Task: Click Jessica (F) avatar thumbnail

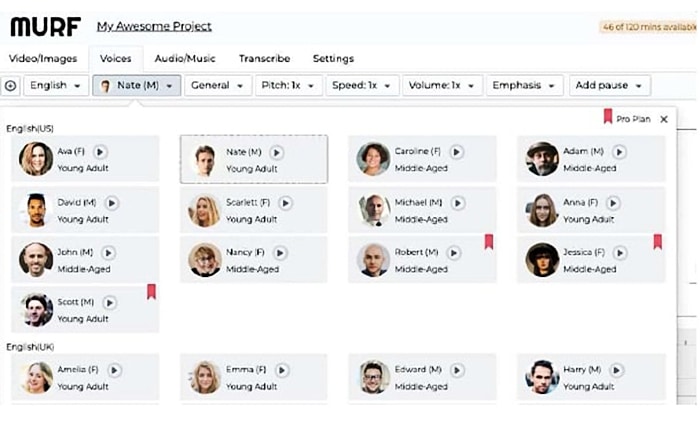Action: pyautogui.click(x=542, y=260)
